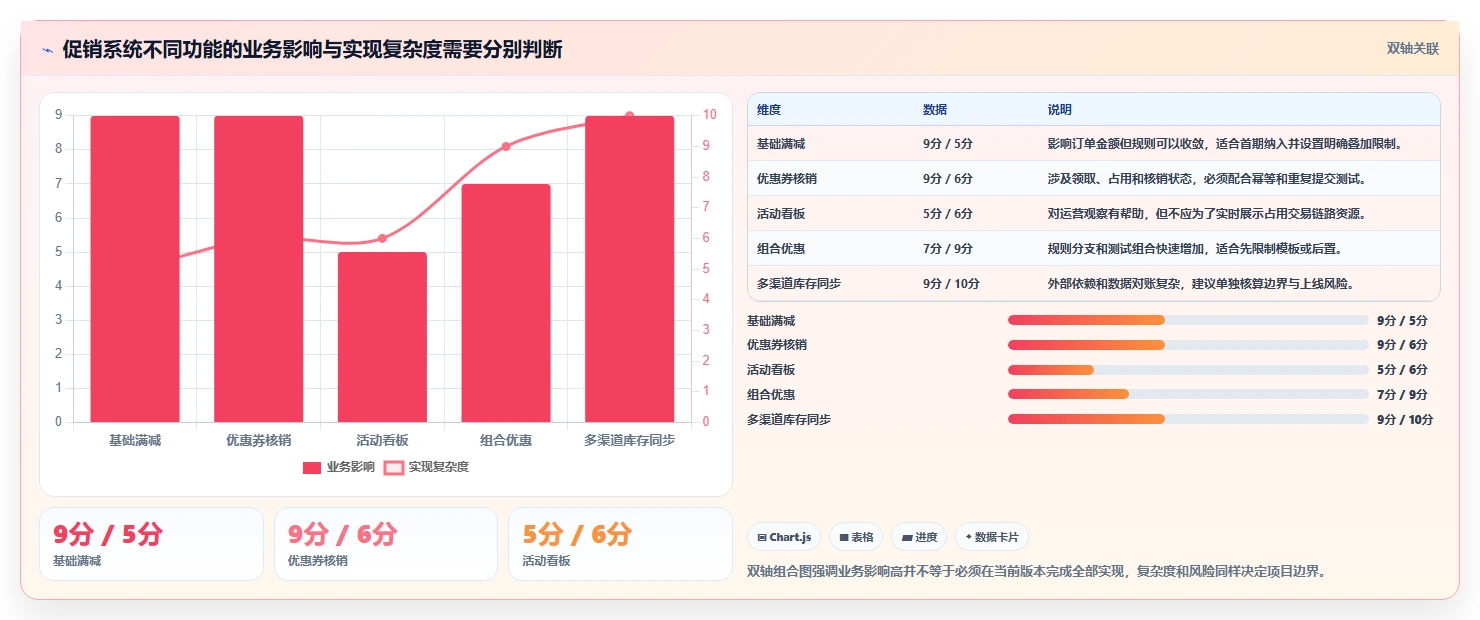
Task: Select the 基础满减 table row name
Action: click(x=781, y=143)
